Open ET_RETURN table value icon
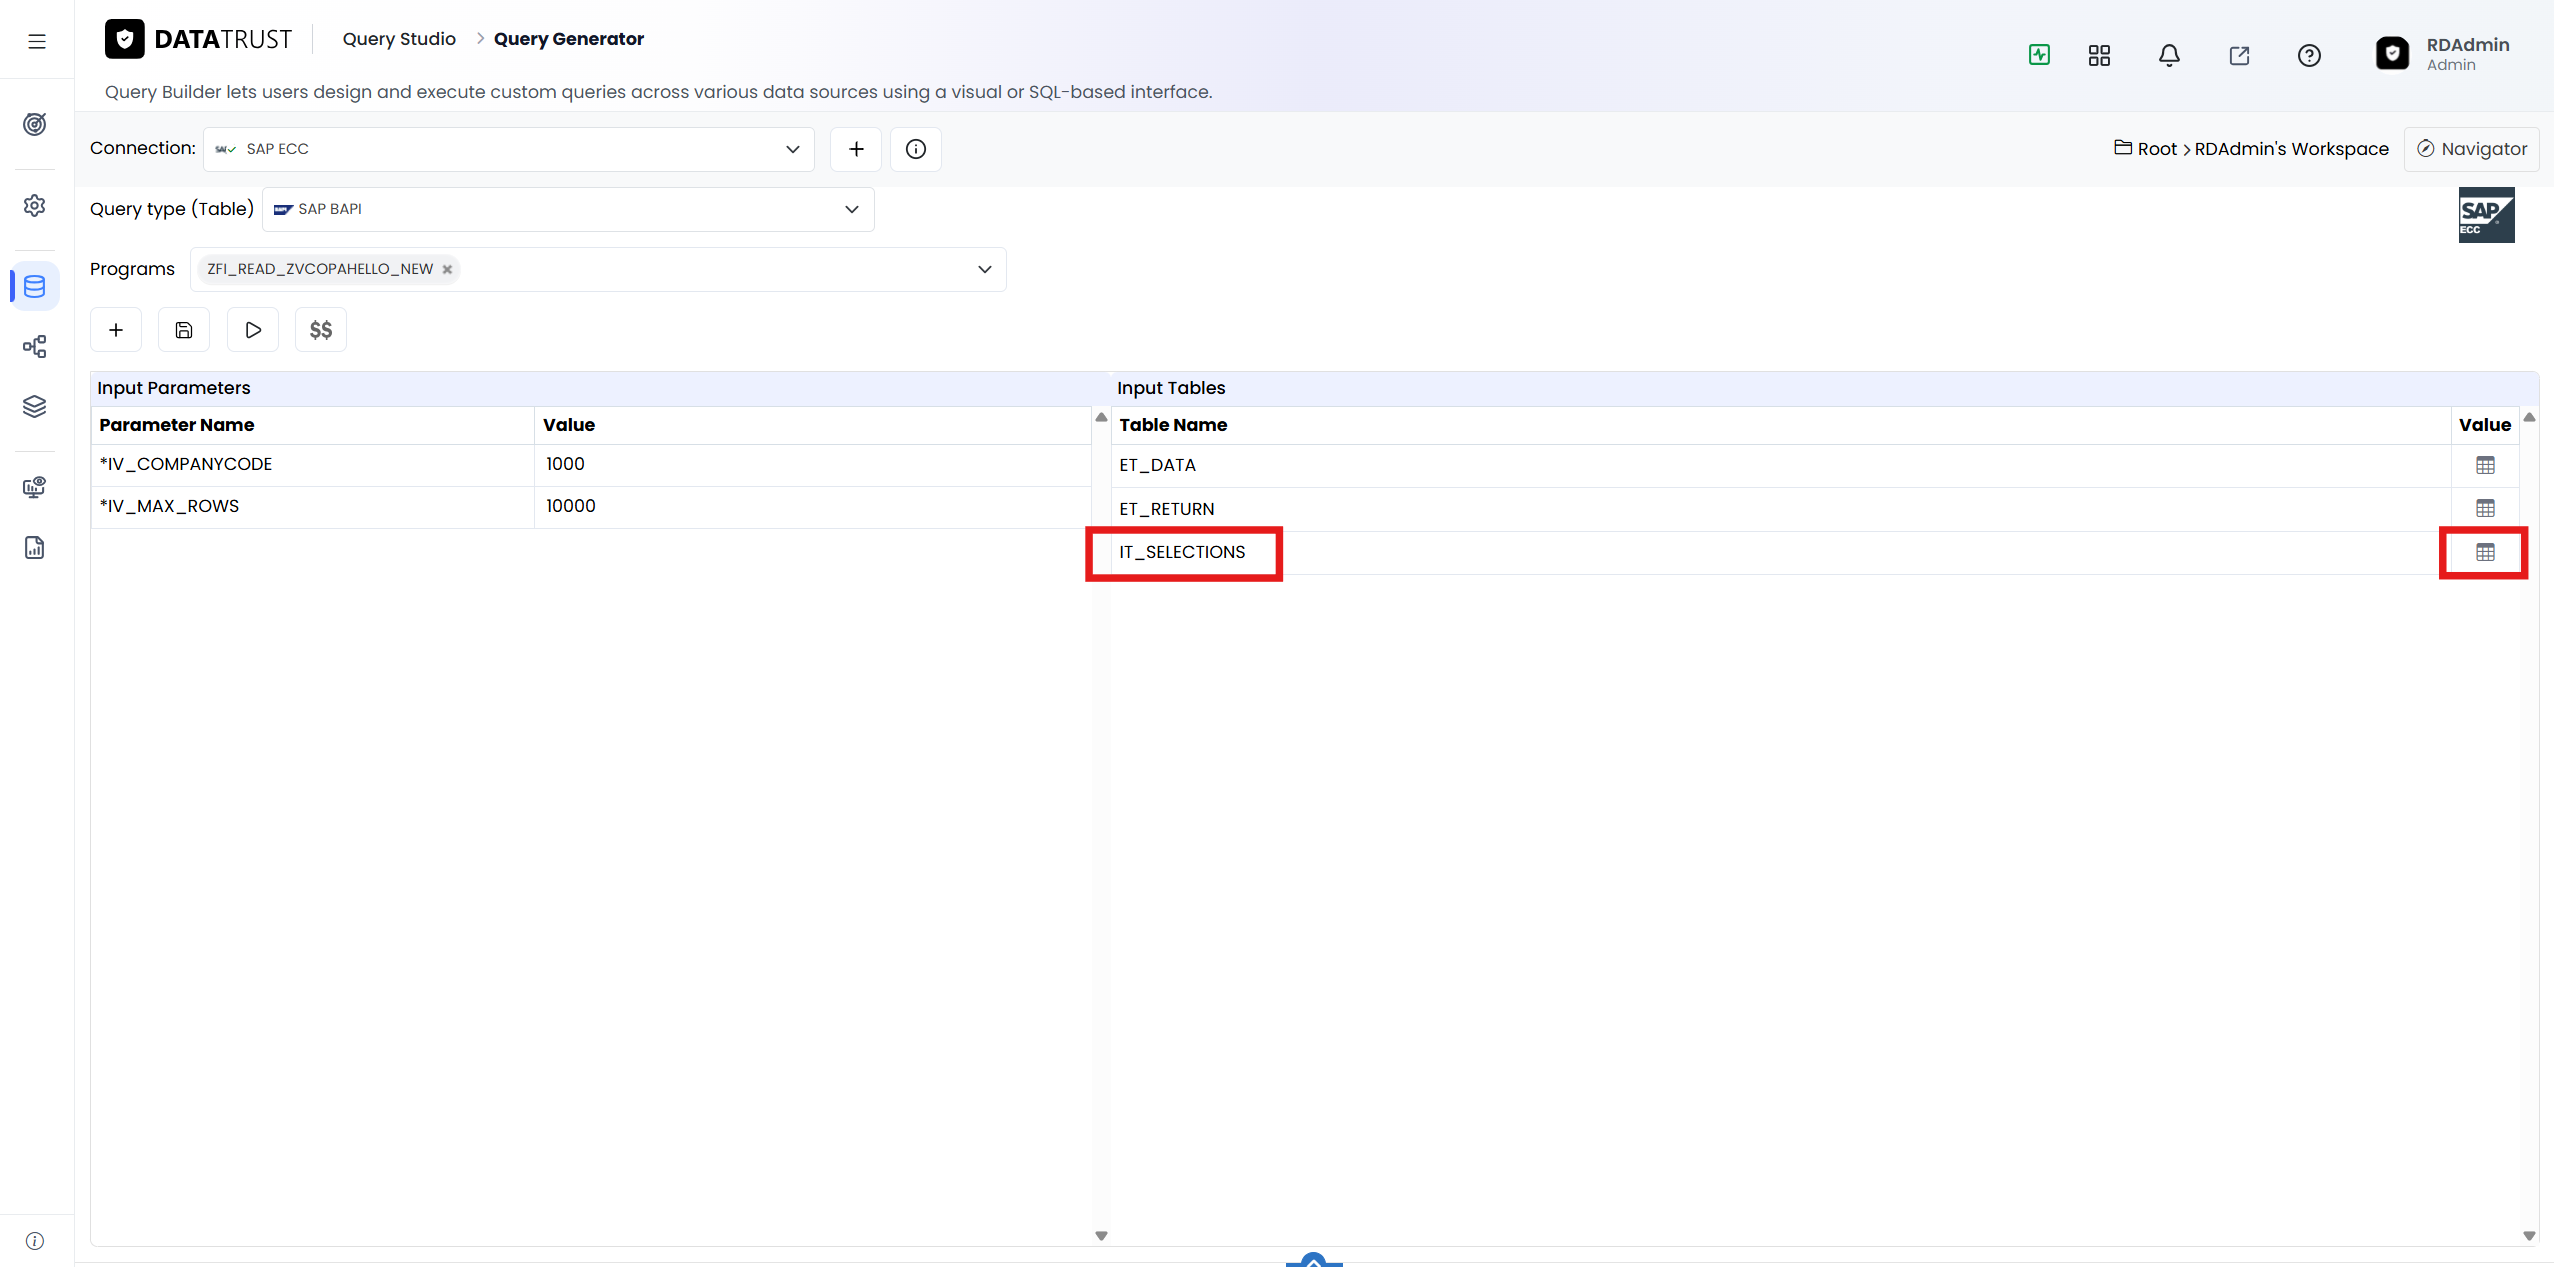 click(x=2485, y=508)
